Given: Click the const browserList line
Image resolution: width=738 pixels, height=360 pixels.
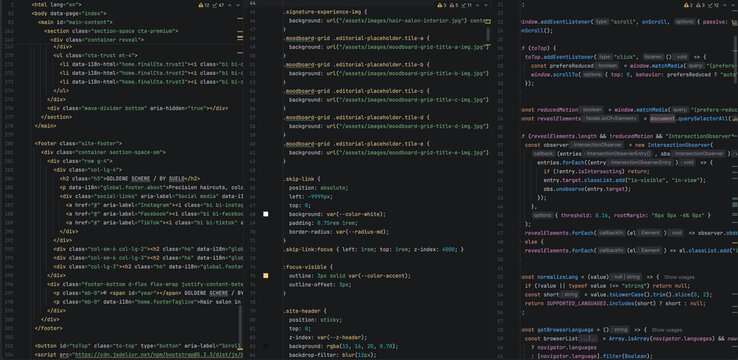Looking at the screenshot, I should [631, 339].
